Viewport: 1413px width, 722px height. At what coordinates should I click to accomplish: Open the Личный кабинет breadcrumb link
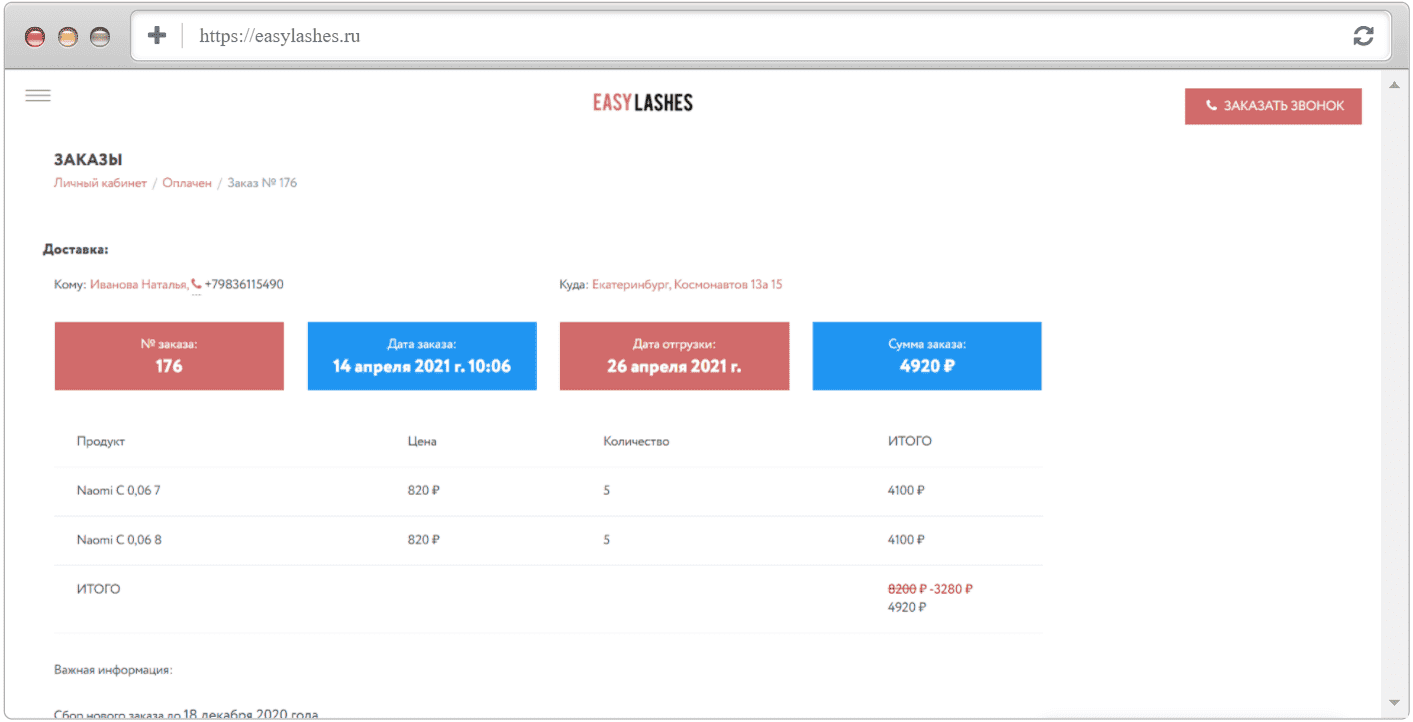pyautogui.click(x=100, y=183)
